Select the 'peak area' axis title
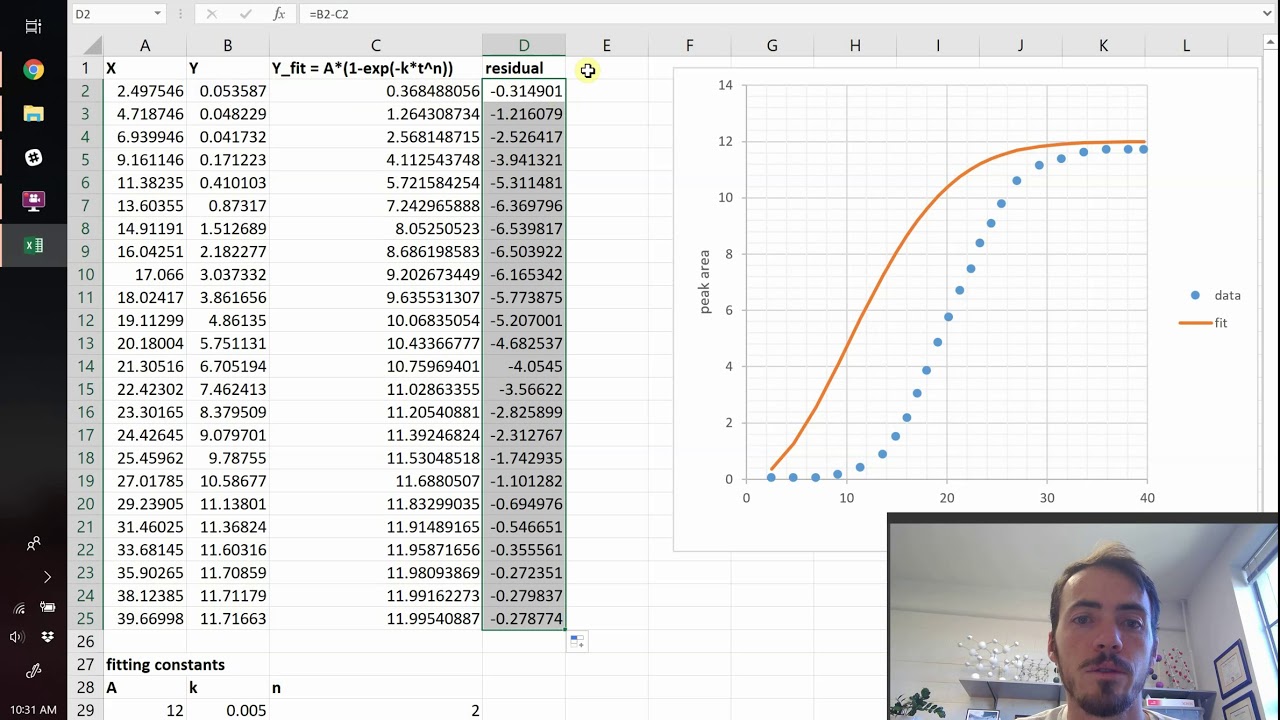Image resolution: width=1280 pixels, height=720 pixels. coord(705,282)
